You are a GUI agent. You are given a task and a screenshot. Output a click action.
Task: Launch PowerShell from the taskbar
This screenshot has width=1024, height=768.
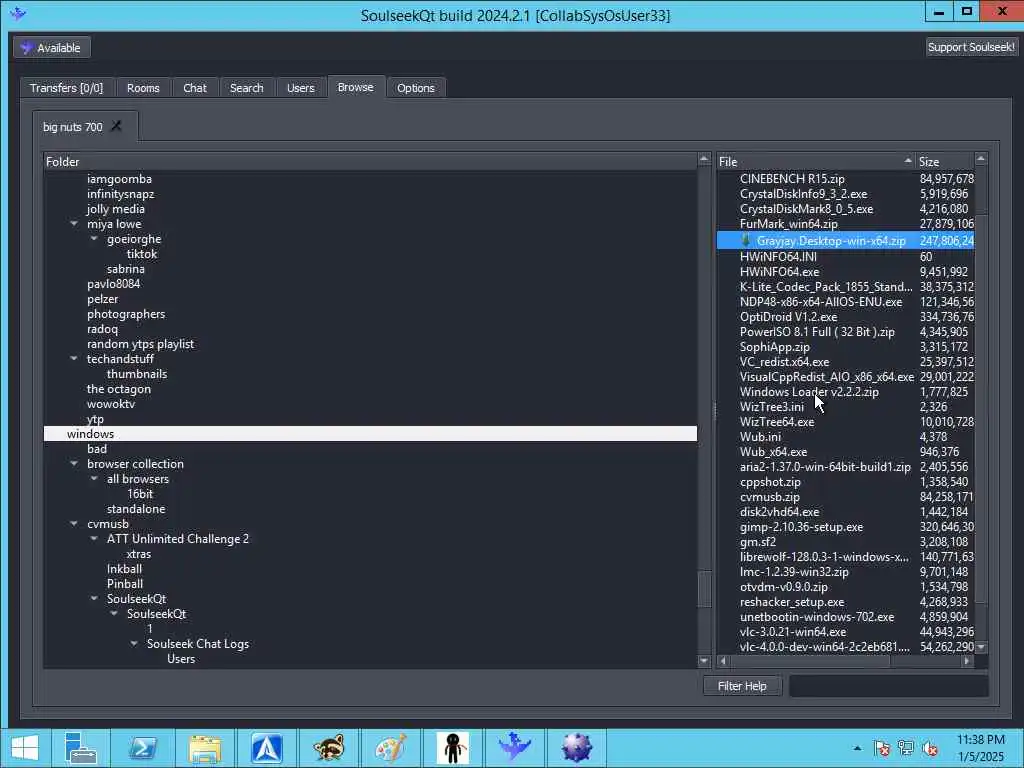point(142,748)
